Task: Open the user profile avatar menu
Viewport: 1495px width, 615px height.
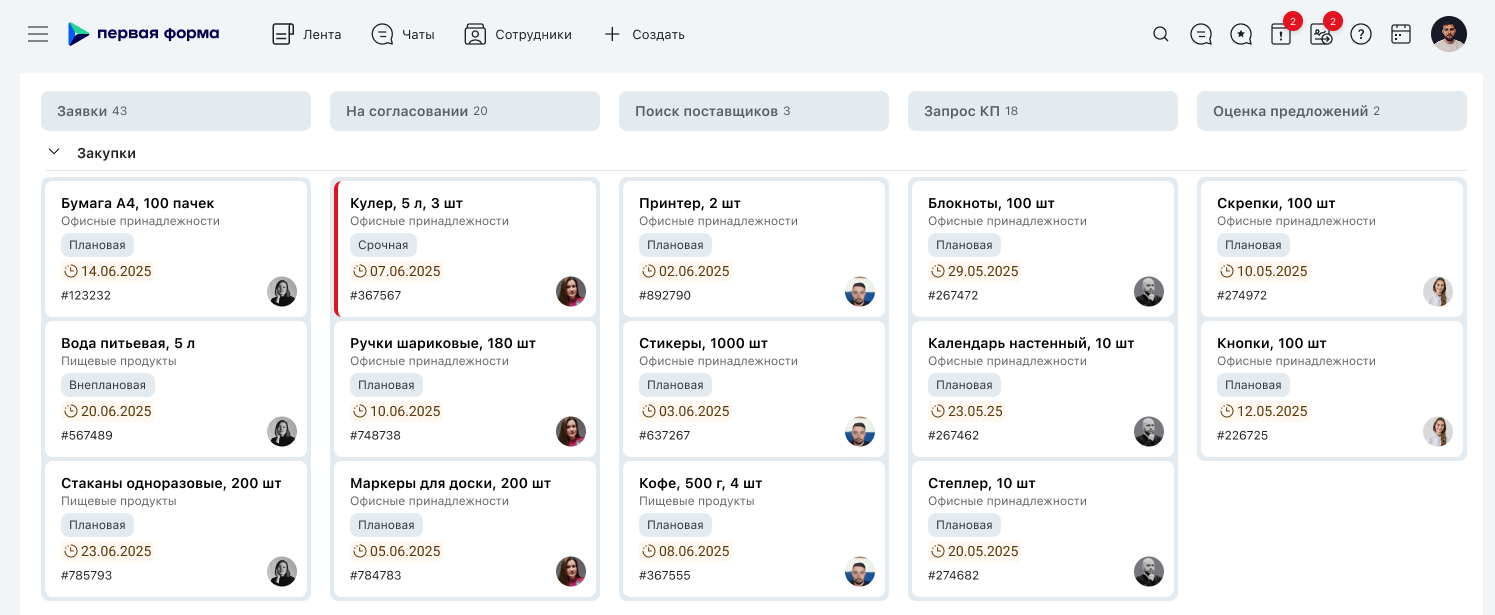Action: [1449, 34]
